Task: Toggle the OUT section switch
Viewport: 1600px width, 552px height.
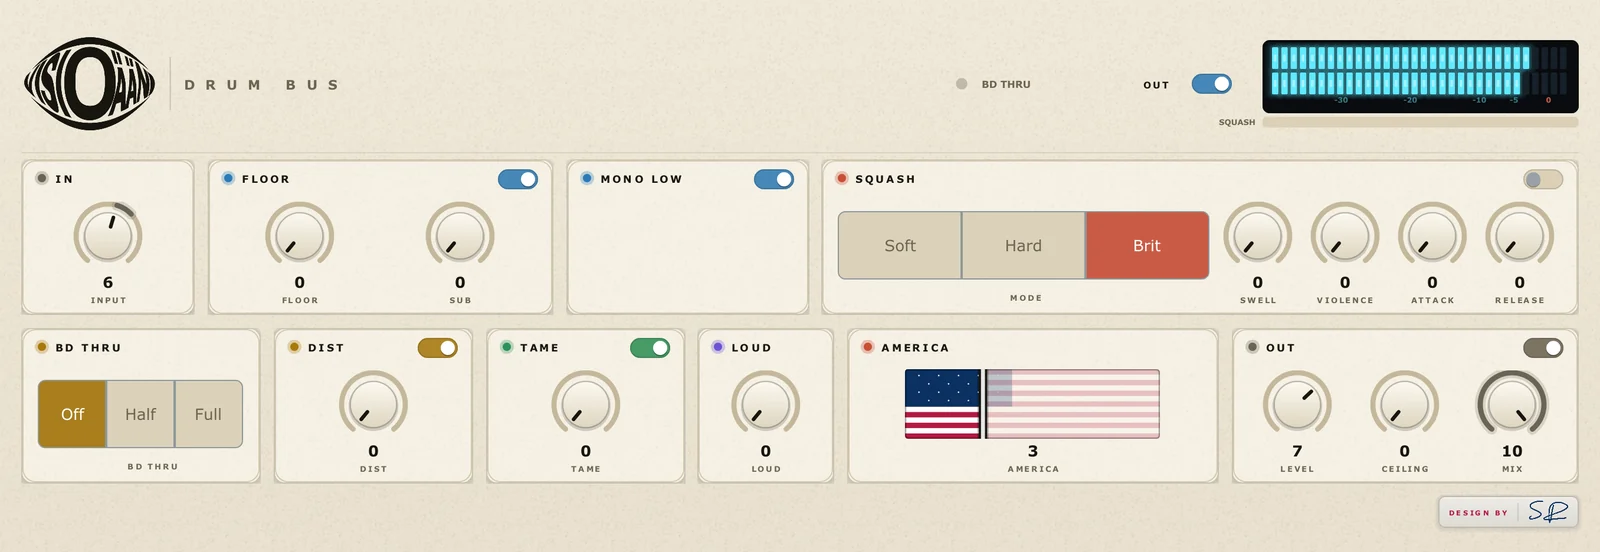Action: pos(1543,348)
